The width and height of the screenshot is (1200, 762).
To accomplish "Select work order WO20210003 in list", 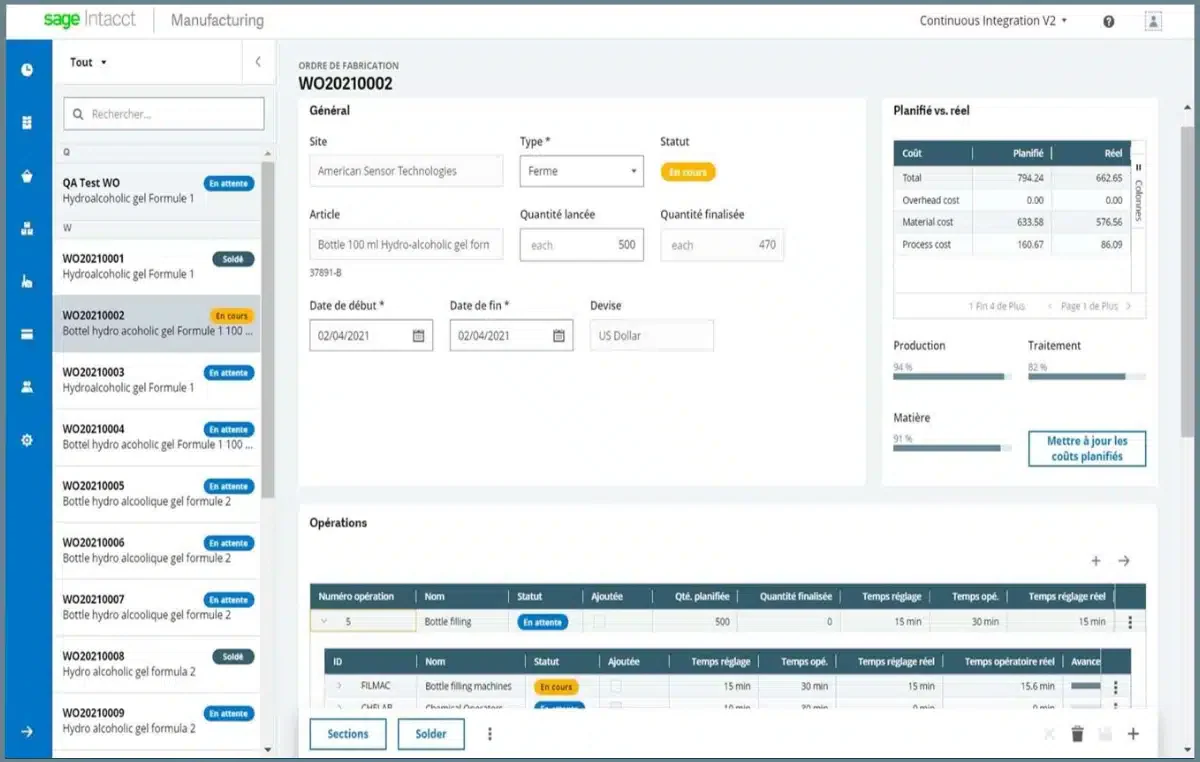I will click(157, 380).
